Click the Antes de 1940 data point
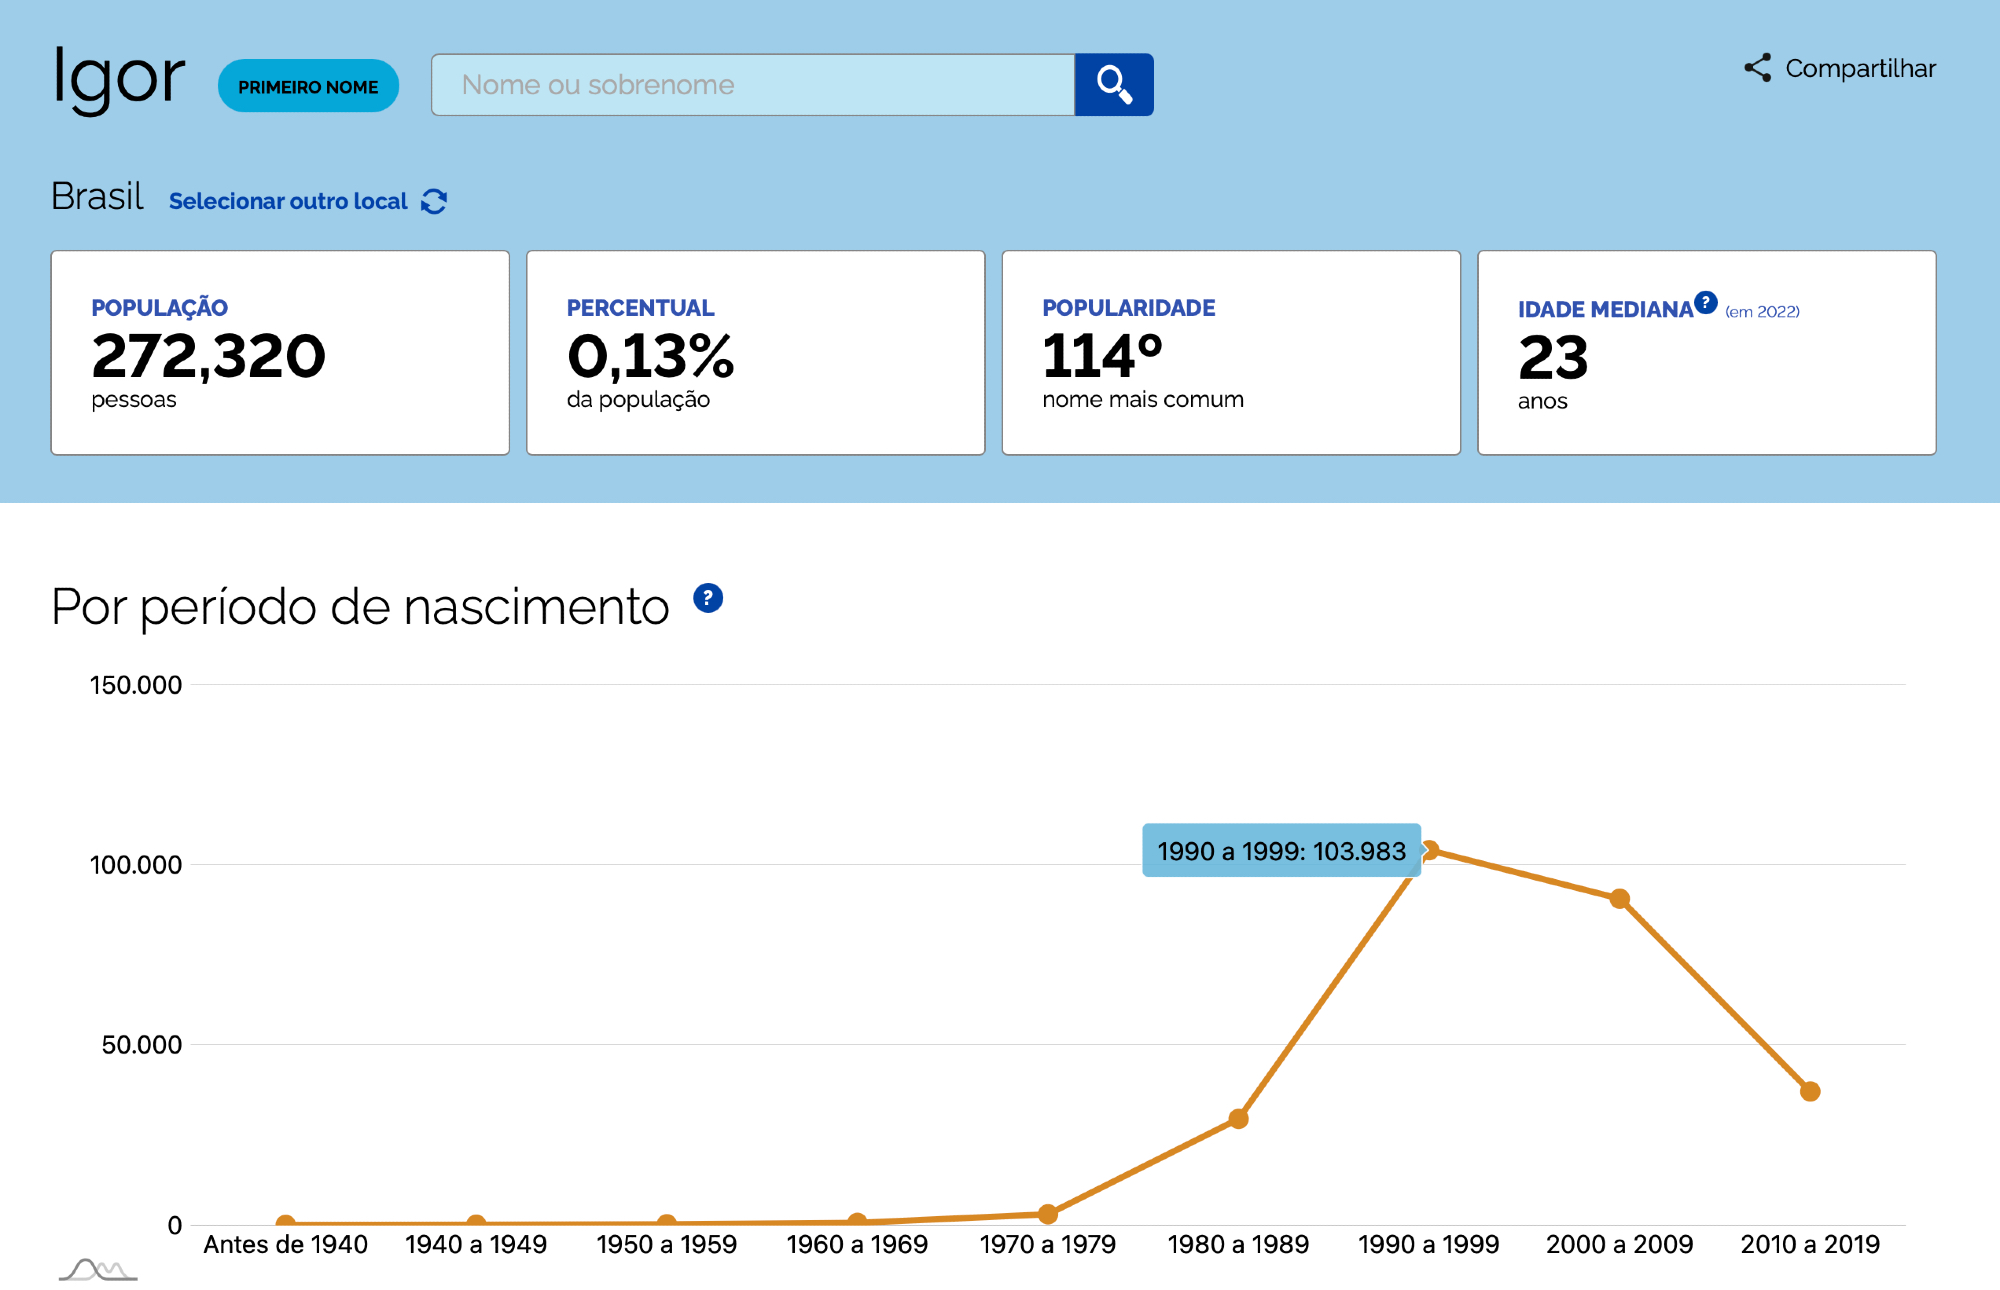 coord(285,1223)
